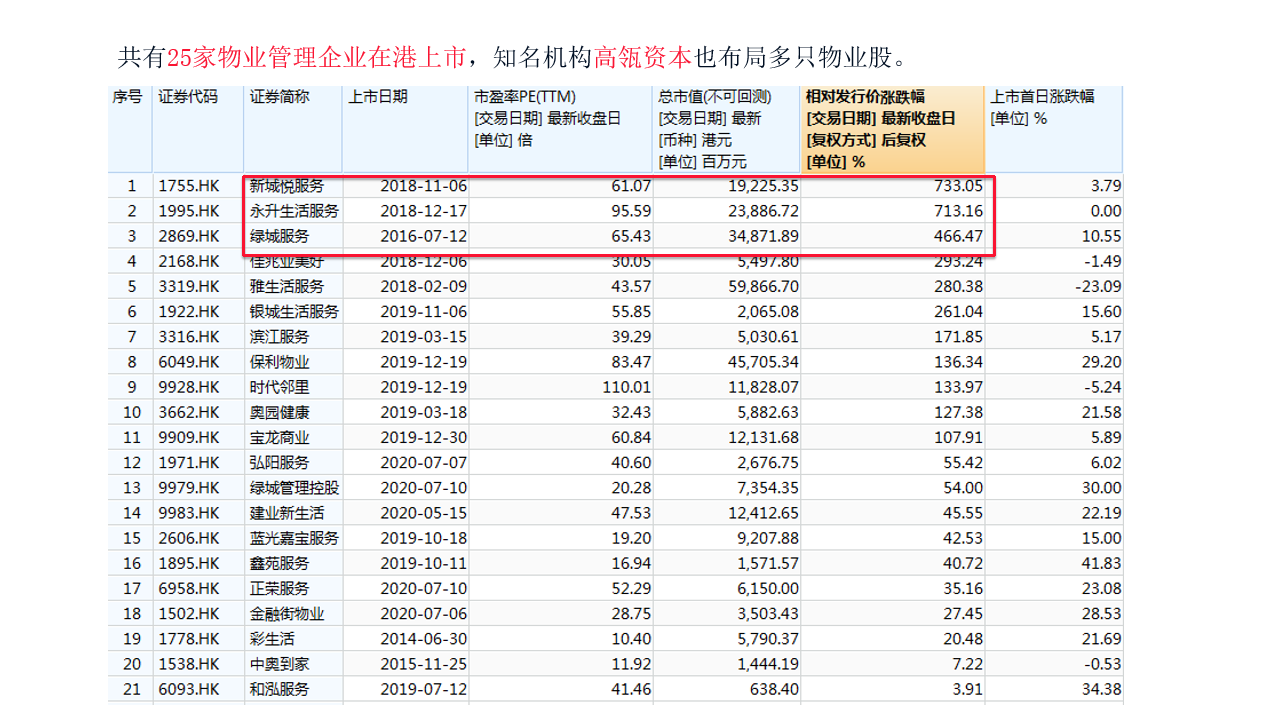Image resolution: width=1269 pixels, height=714 pixels.
Task: Select stock code 1995.HK
Action: [x=188, y=211]
